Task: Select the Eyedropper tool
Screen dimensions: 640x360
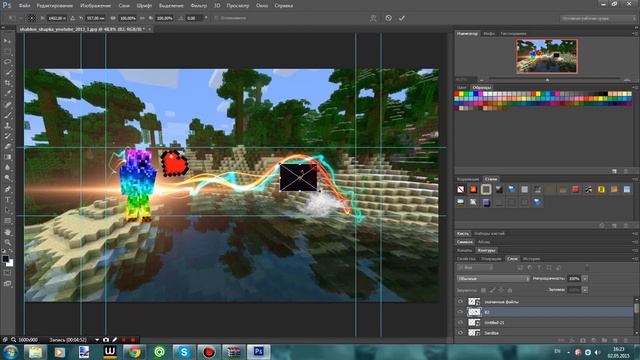Action: (7, 93)
